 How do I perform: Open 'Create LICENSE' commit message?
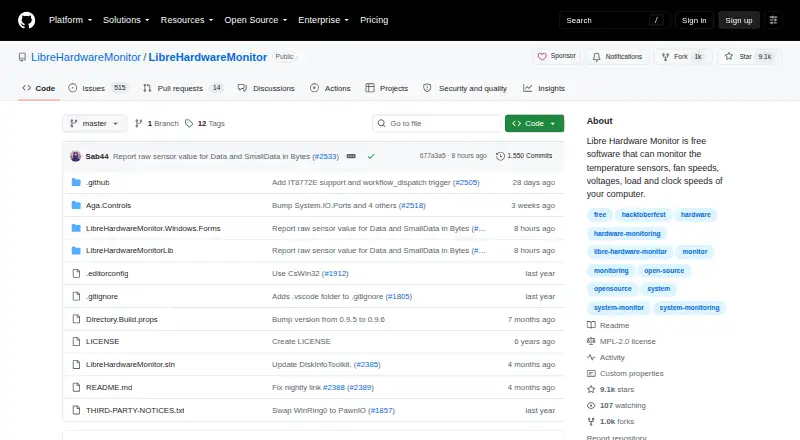pos(301,341)
